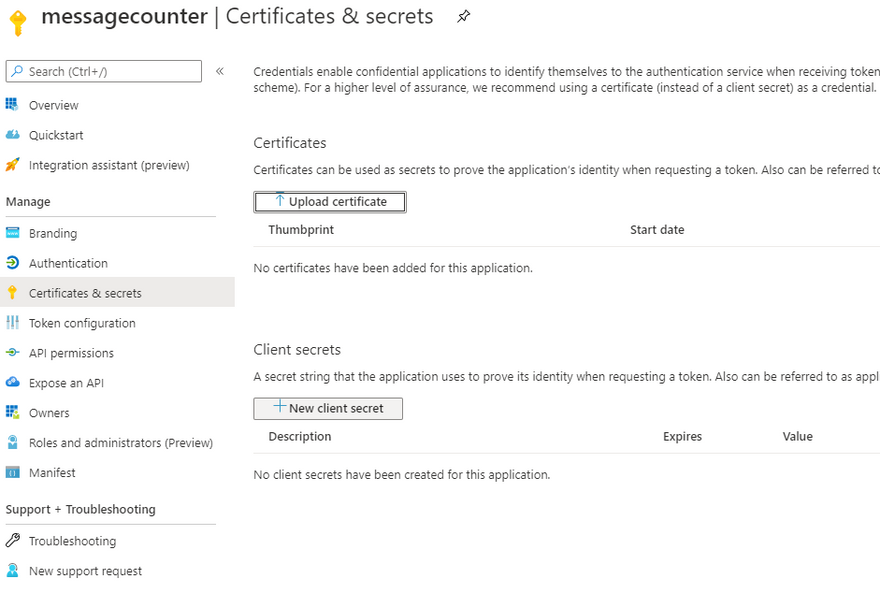Click the Upload certificate button
The width and height of the screenshot is (880, 595).
coord(330,202)
